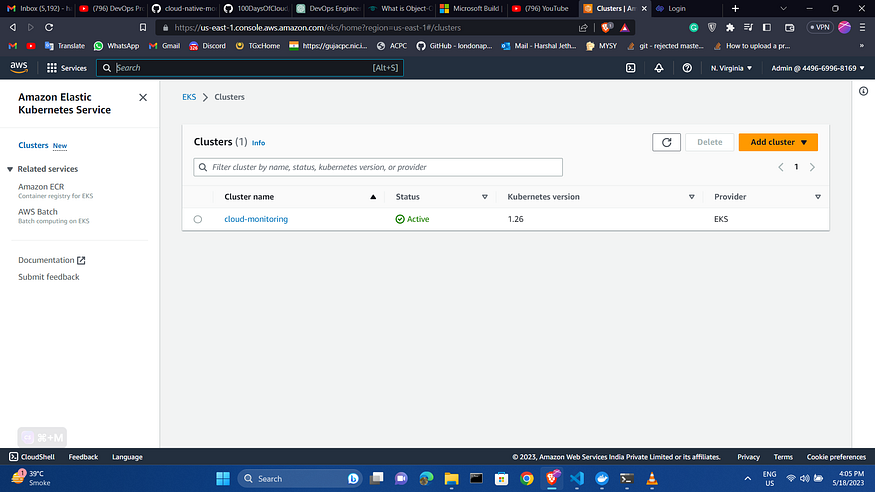Click the EKS breadcrumb link

189,97
